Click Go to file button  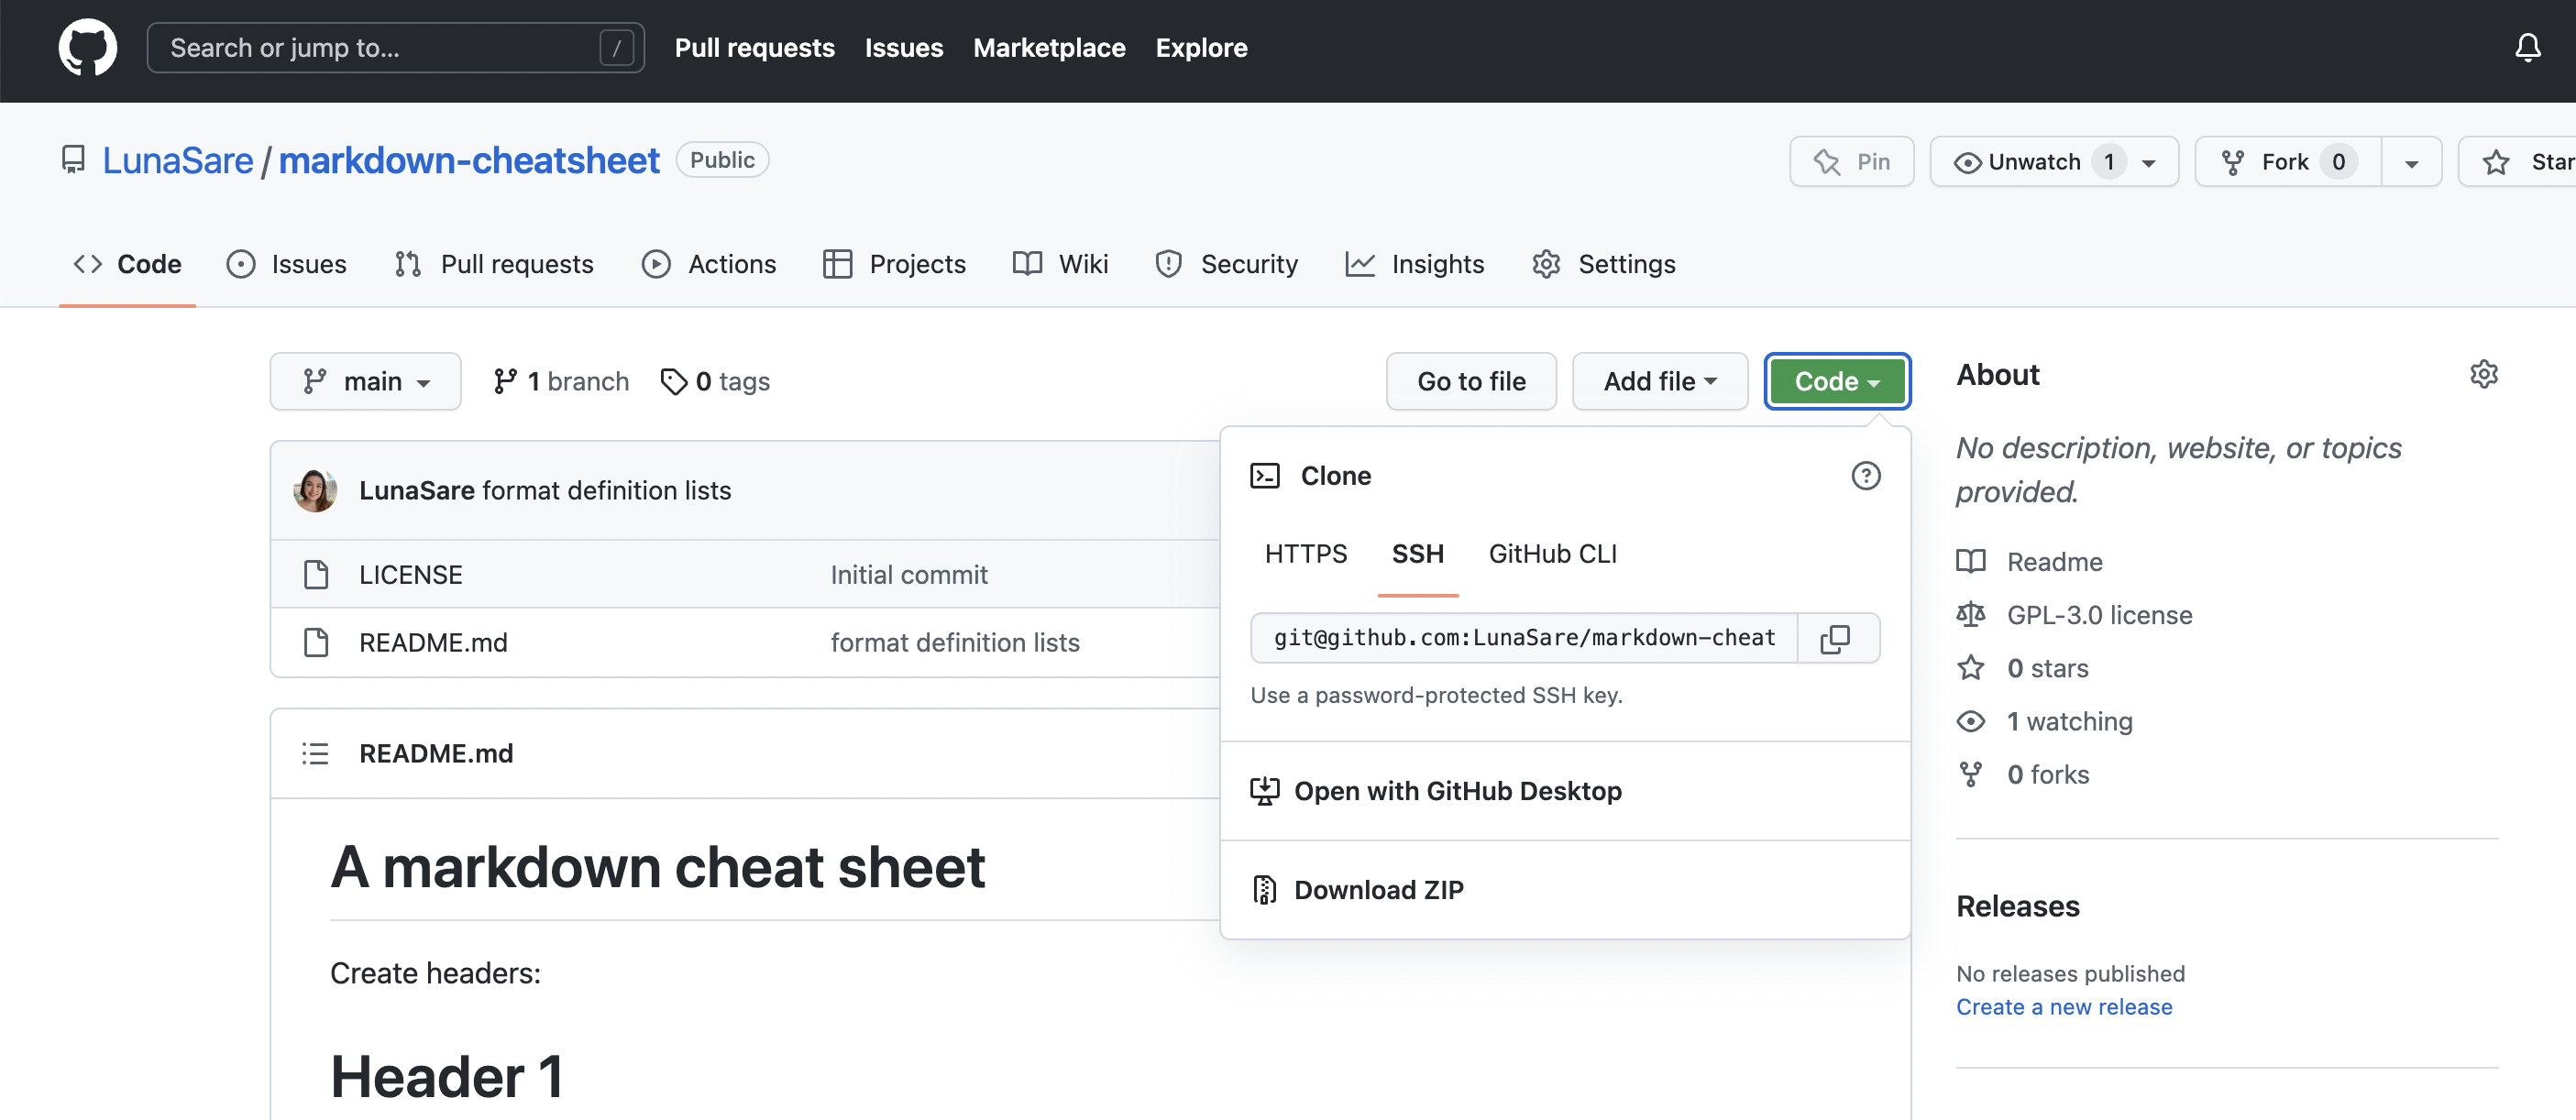point(1471,381)
